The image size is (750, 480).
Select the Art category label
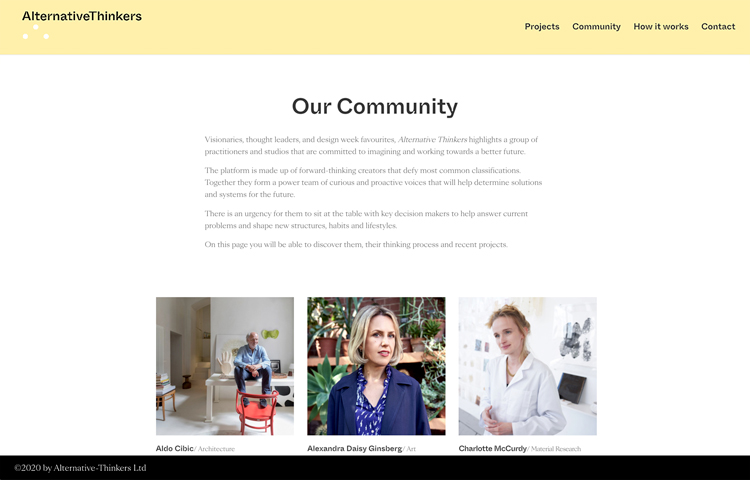411,449
